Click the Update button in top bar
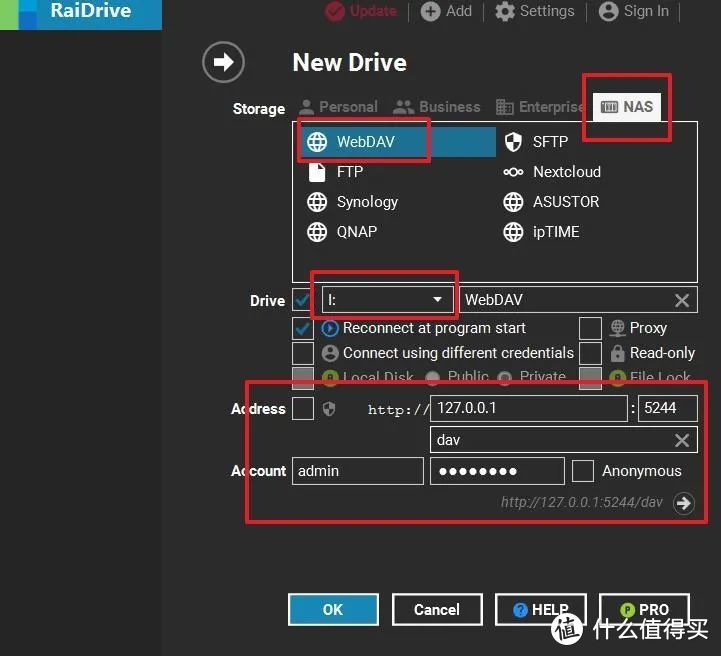The image size is (721, 656). [361, 11]
